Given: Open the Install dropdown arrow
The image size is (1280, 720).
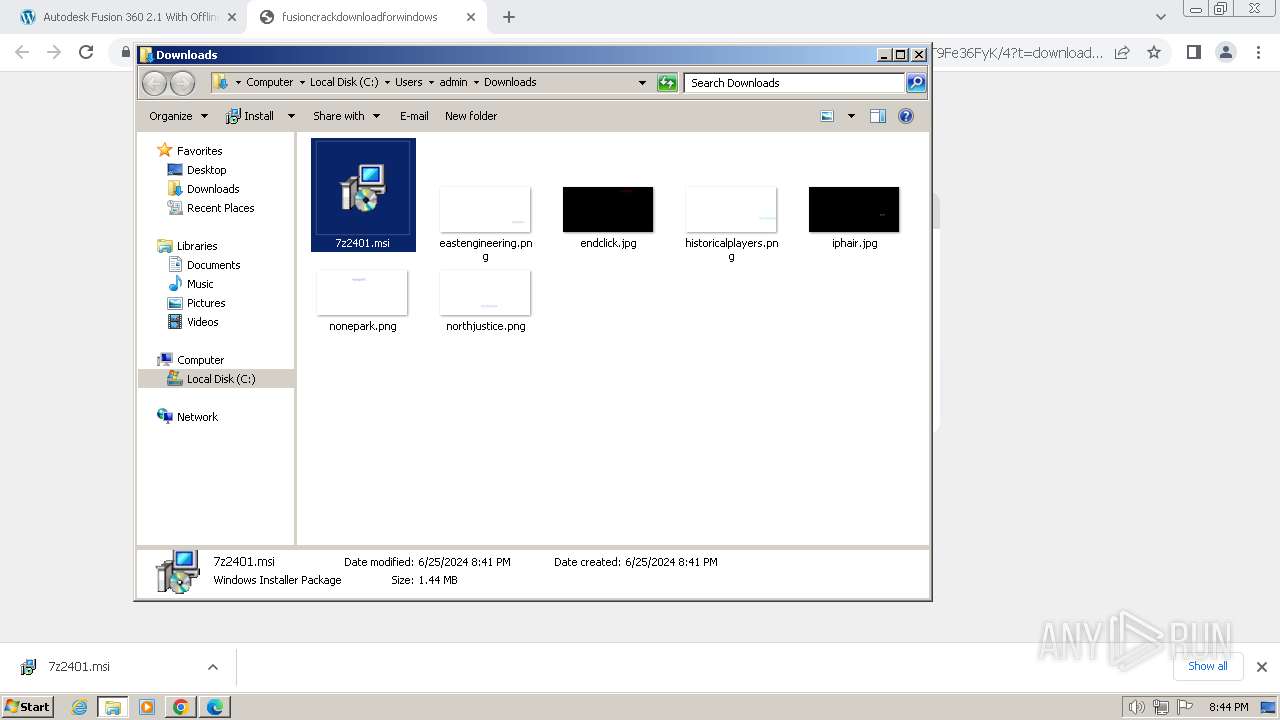Looking at the screenshot, I should (x=291, y=116).
